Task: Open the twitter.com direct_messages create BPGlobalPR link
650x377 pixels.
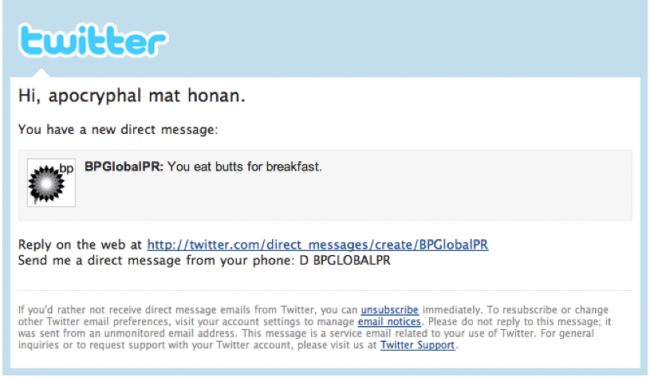Action: tap(318, 245)
